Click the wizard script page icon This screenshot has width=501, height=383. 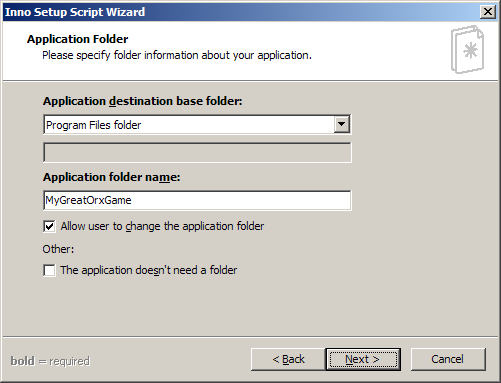pyautogui.click(x=467, y=49)
